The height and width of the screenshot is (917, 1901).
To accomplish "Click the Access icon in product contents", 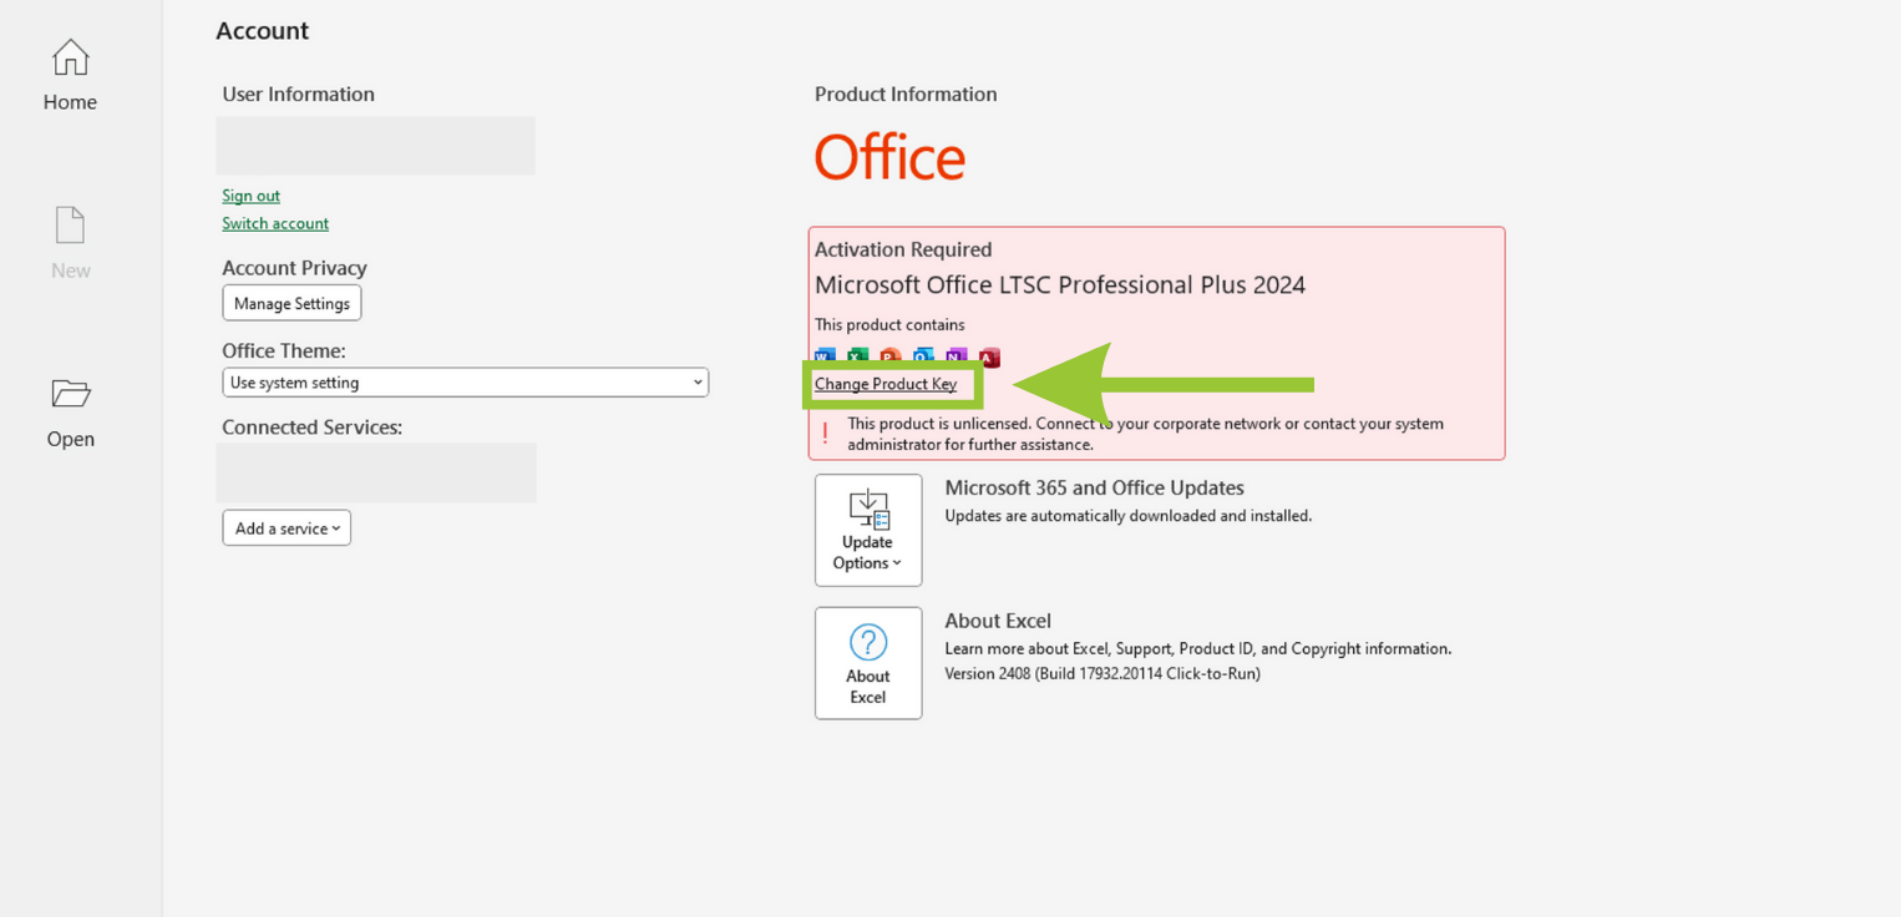I will point(988,356).
